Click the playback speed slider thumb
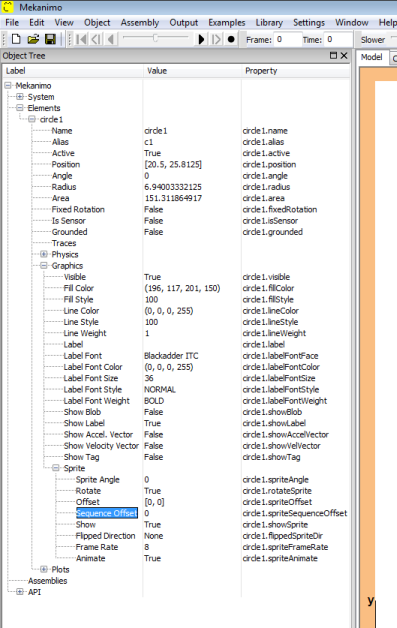 [155, 38]
